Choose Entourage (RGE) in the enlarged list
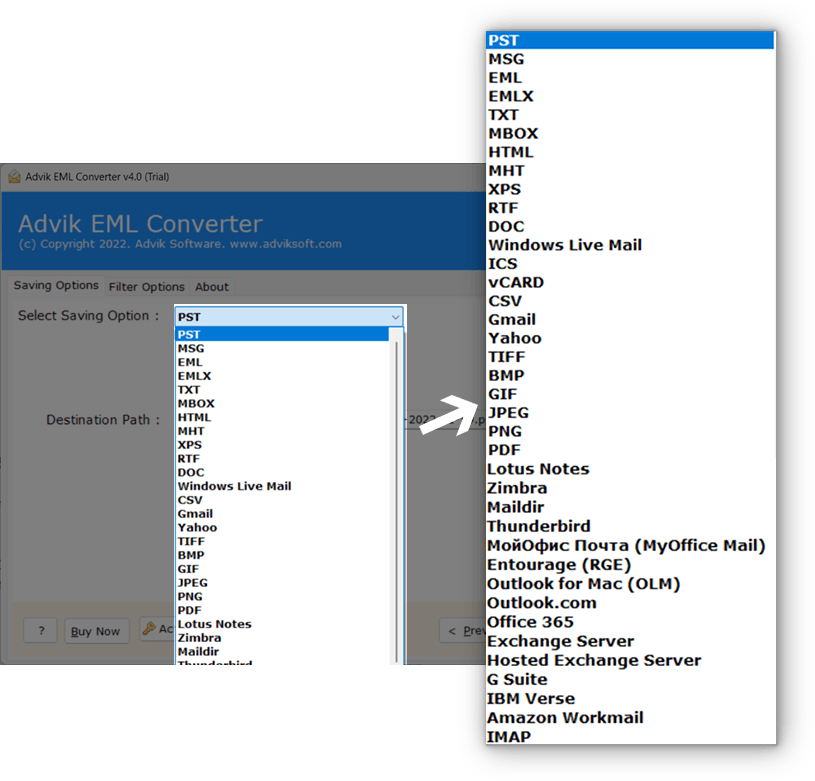The width and height of the screenshot is (815, 781). pyautogui.click(x=630, y=564)
